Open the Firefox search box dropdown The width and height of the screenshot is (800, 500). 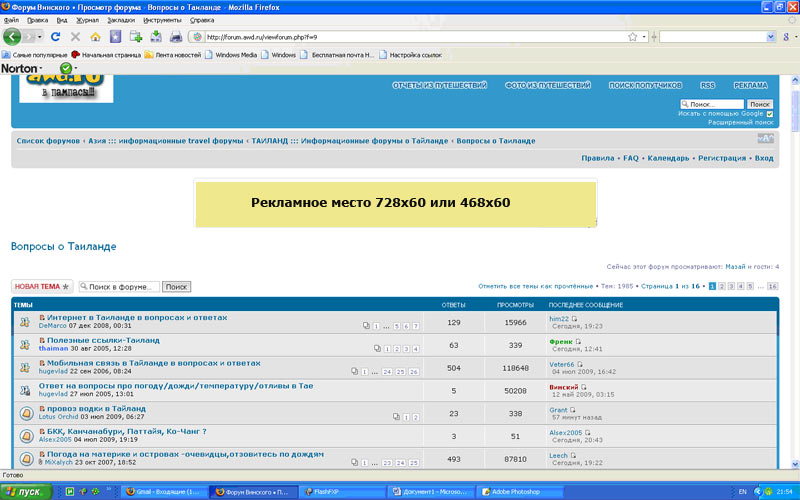[x=771, y=37]
